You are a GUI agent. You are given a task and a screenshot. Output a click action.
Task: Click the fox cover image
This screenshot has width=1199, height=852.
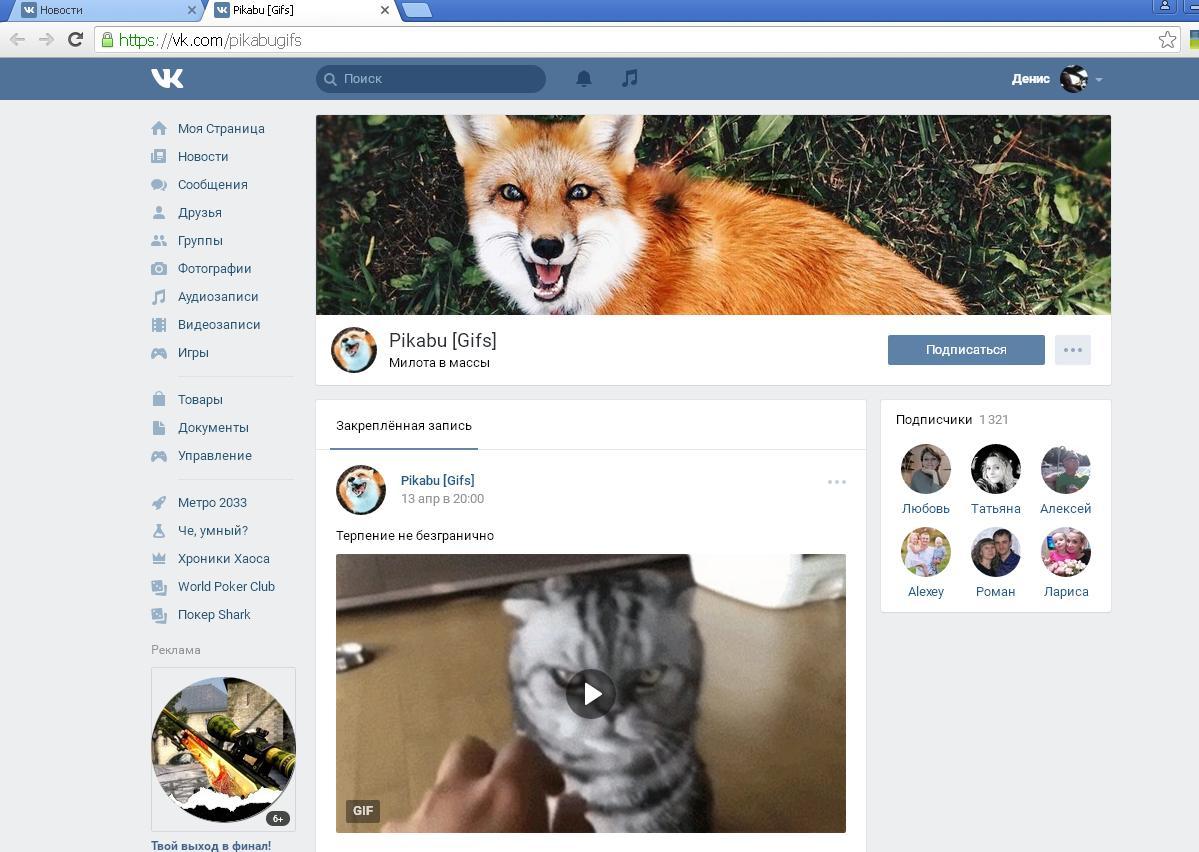tap(713, 215)
